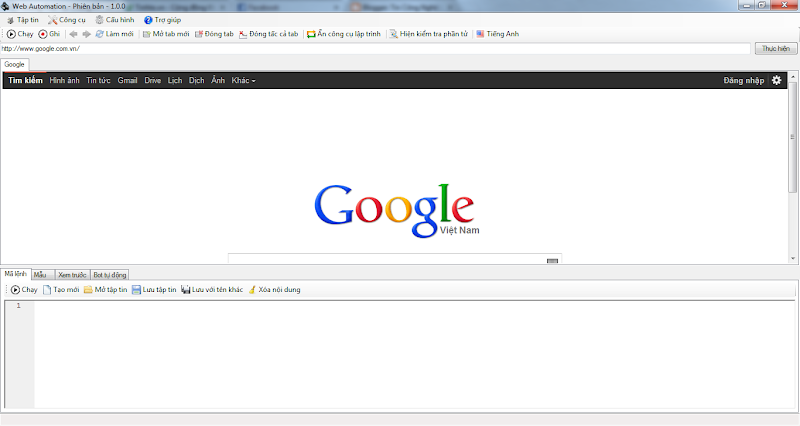The height and width of the screenshot is (426, 800).
Task: Open a file with Mở tập tin
Action: tap(106, 290)
